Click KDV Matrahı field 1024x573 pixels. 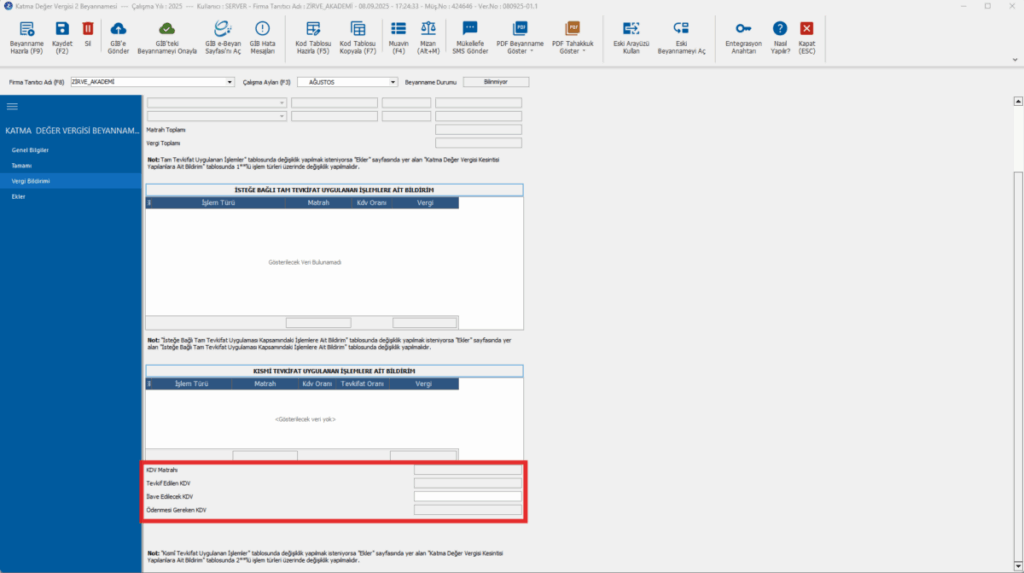tap(468, 470)
